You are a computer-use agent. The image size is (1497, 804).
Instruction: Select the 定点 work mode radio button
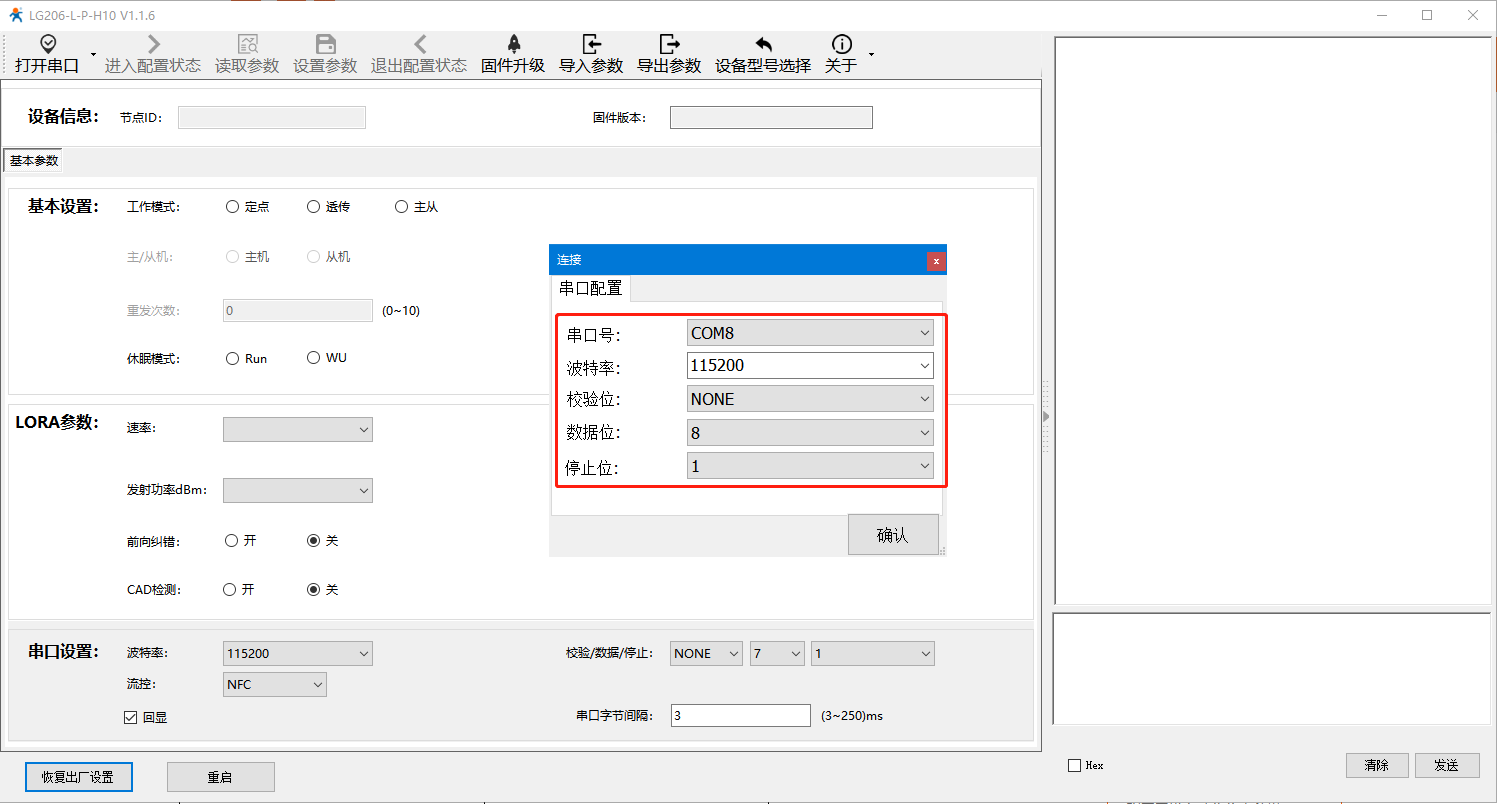tap(233, 207)
